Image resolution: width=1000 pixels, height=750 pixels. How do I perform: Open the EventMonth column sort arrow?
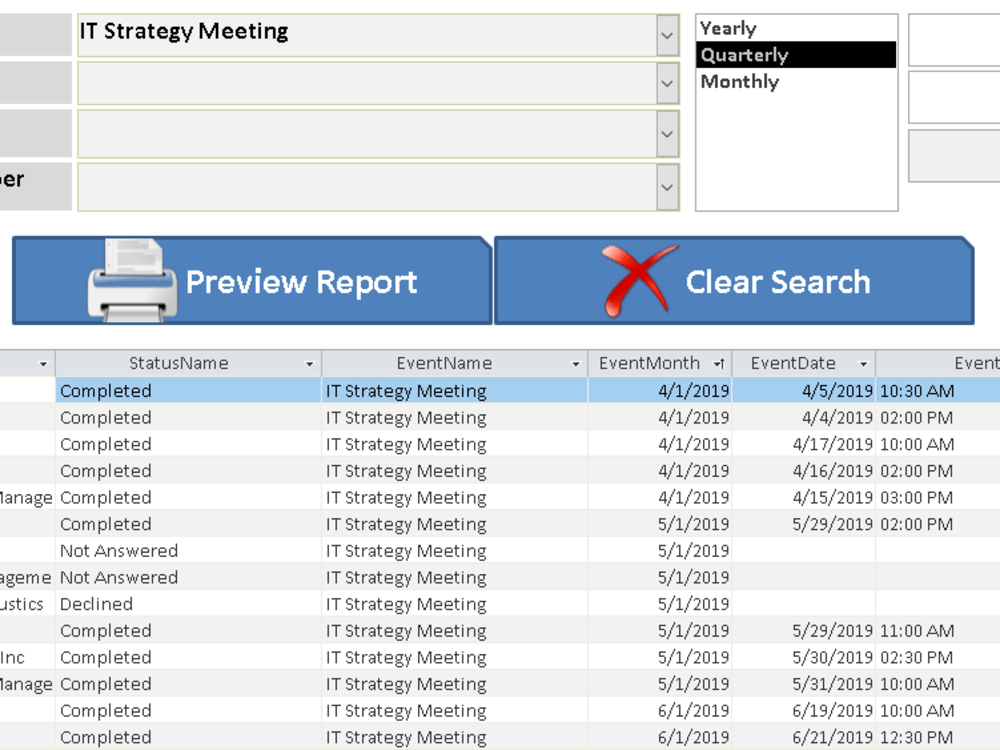[719, 364]
